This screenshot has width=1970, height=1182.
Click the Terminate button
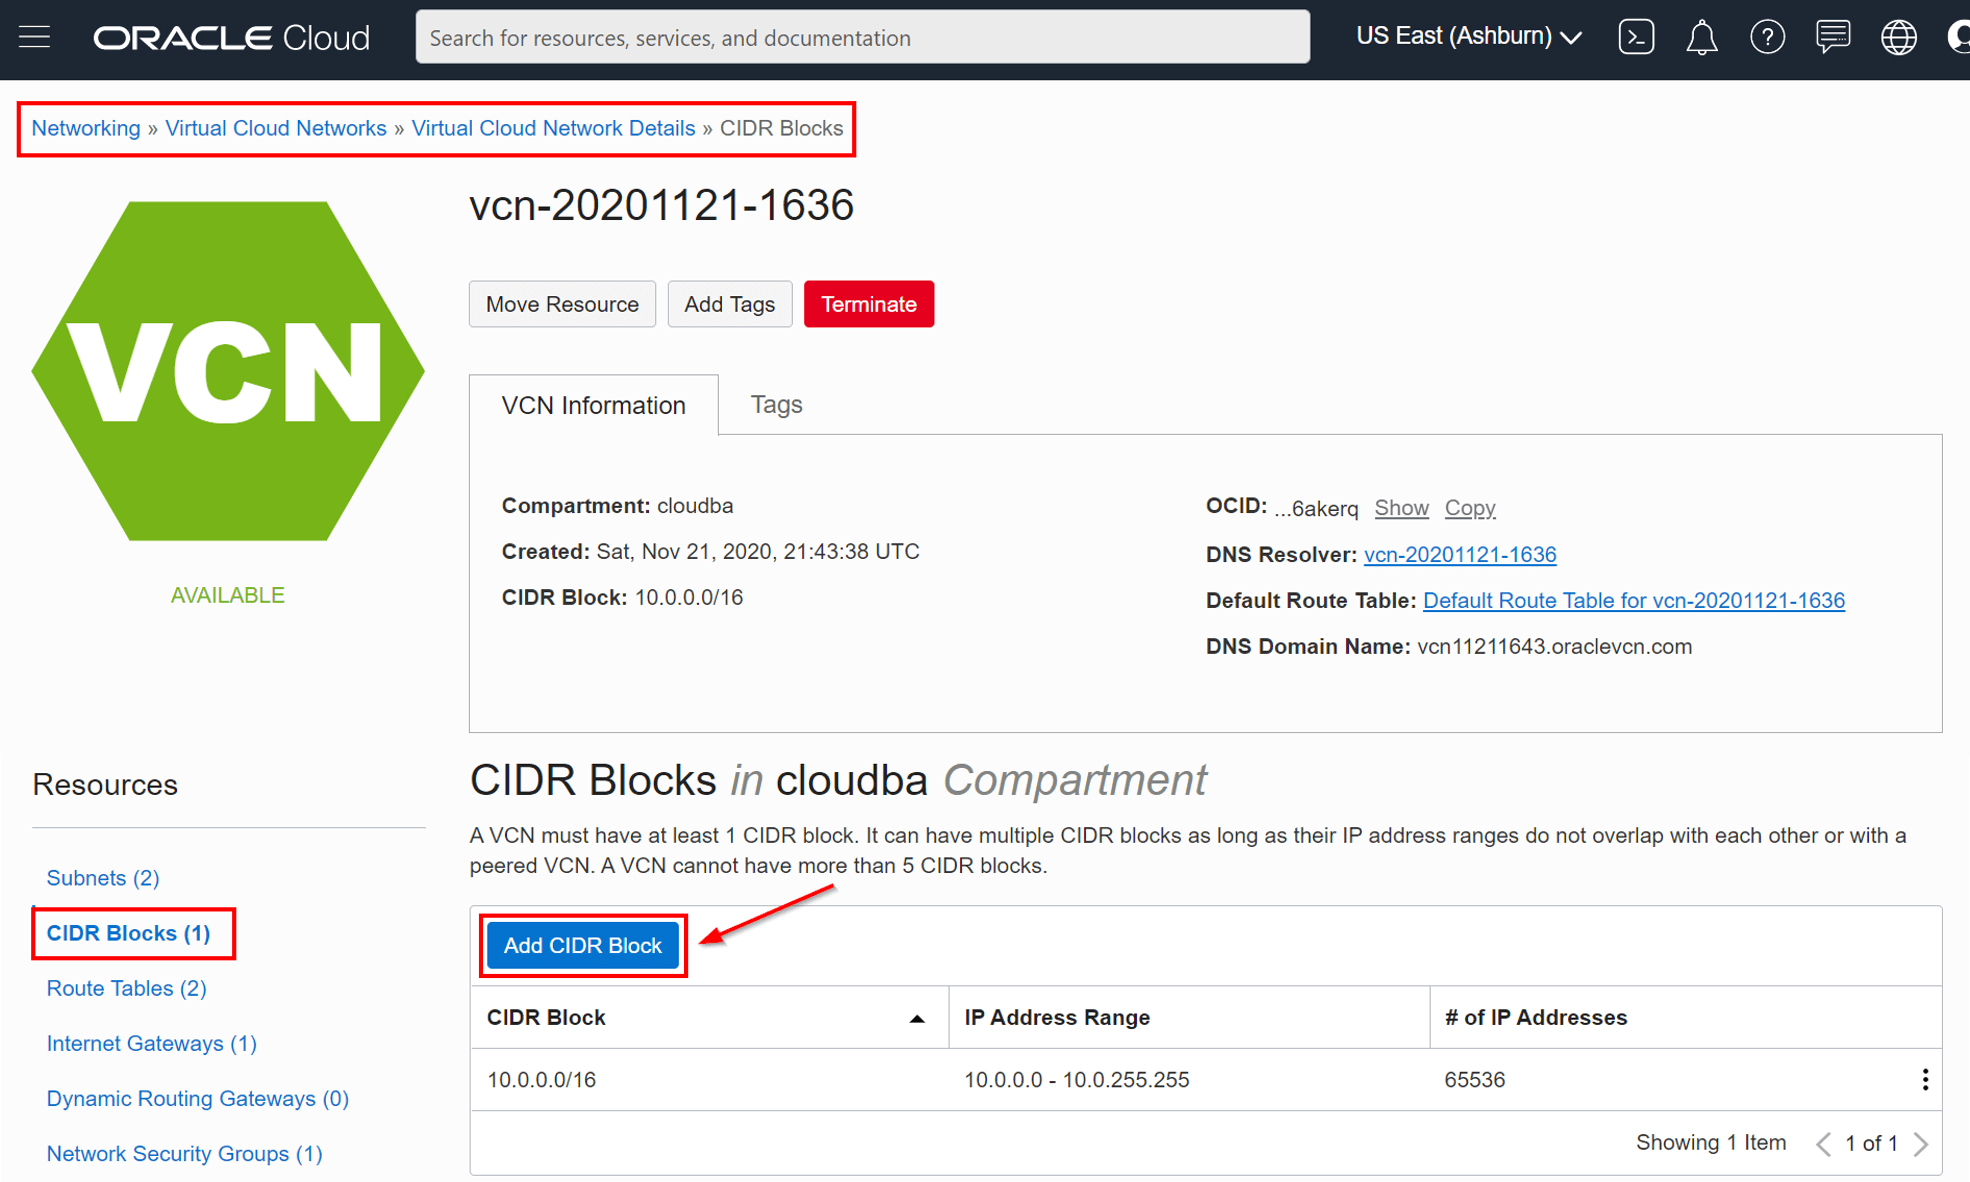pyautogui.click(x=868, y=303)
